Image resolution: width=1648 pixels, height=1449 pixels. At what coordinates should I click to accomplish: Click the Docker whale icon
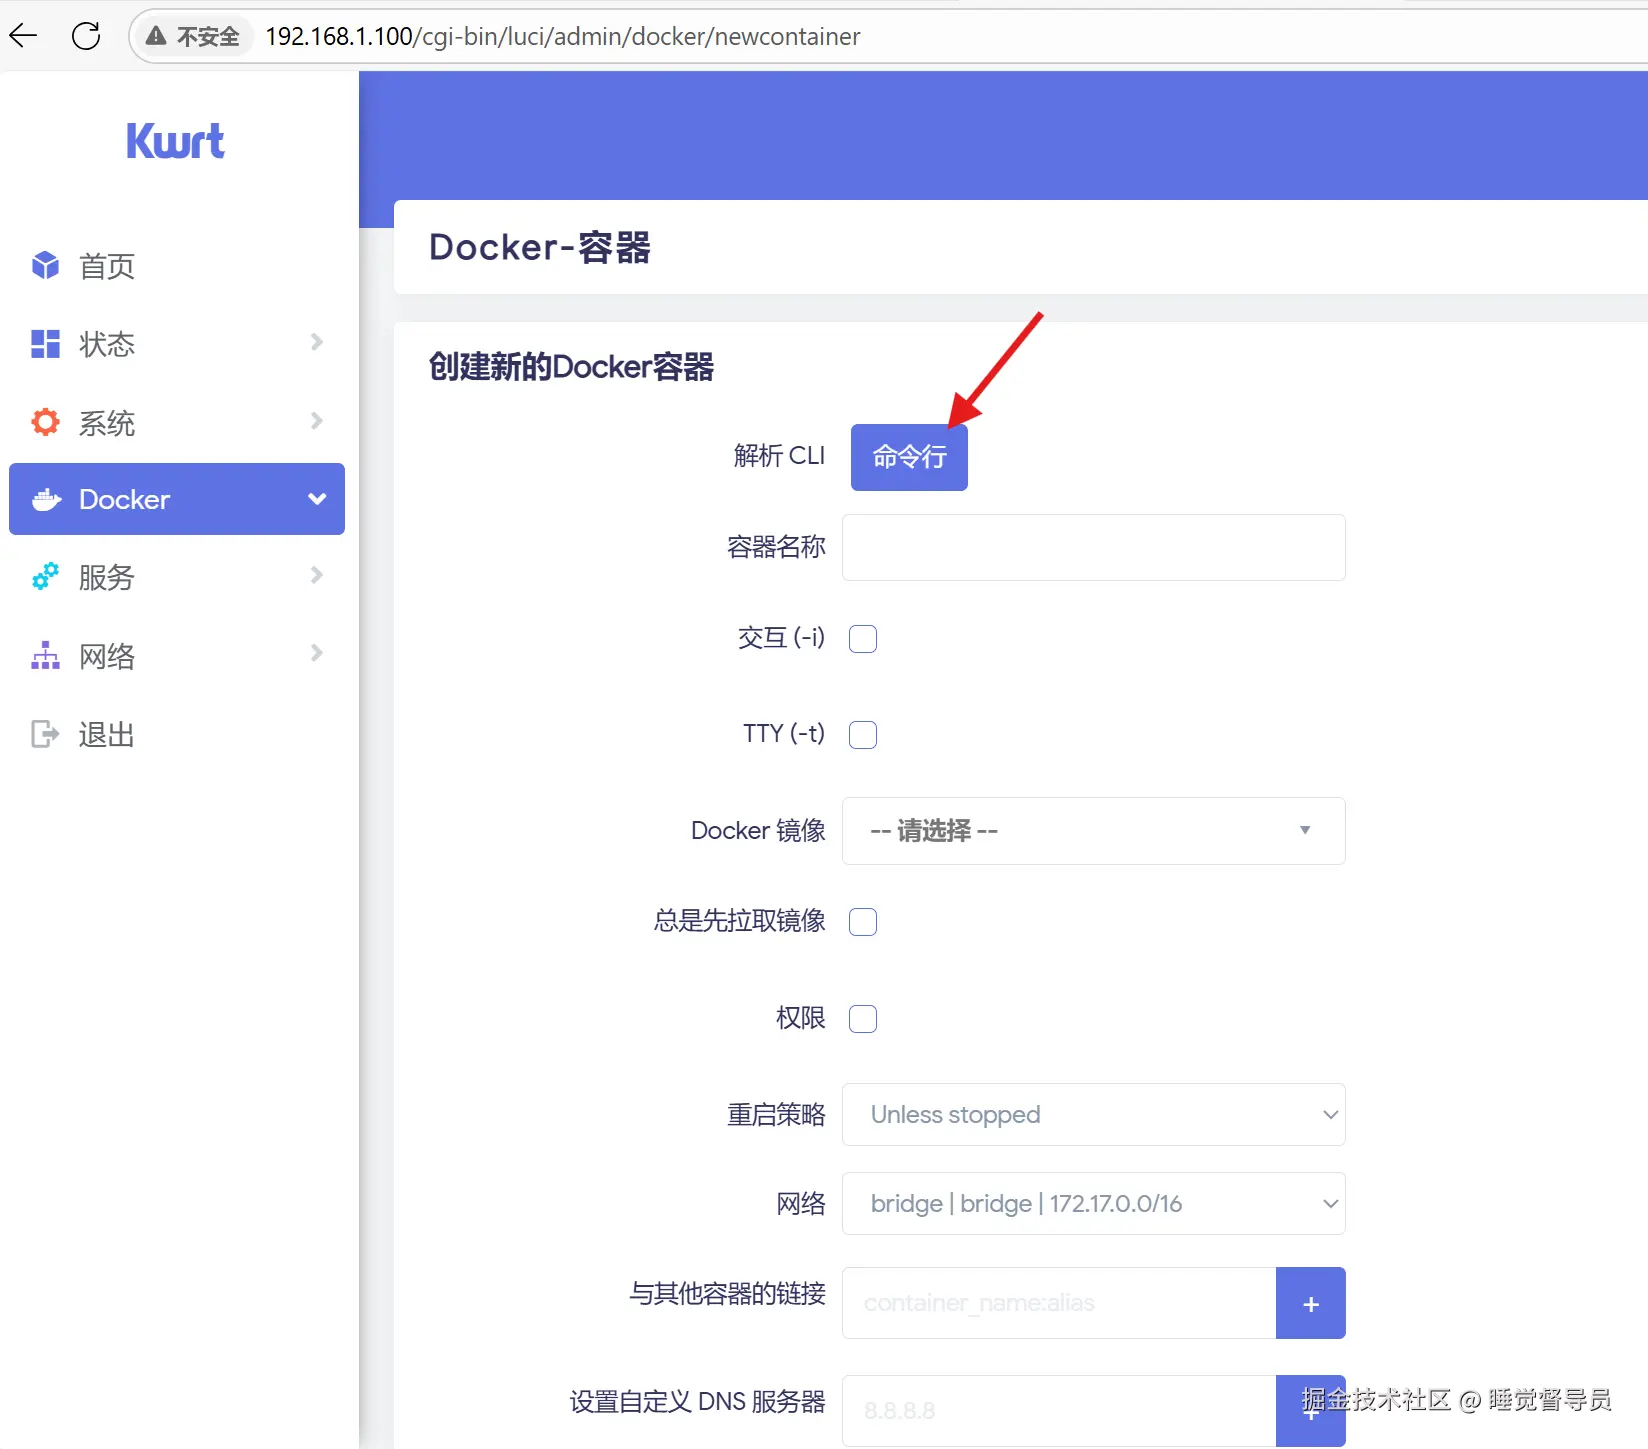46,499
